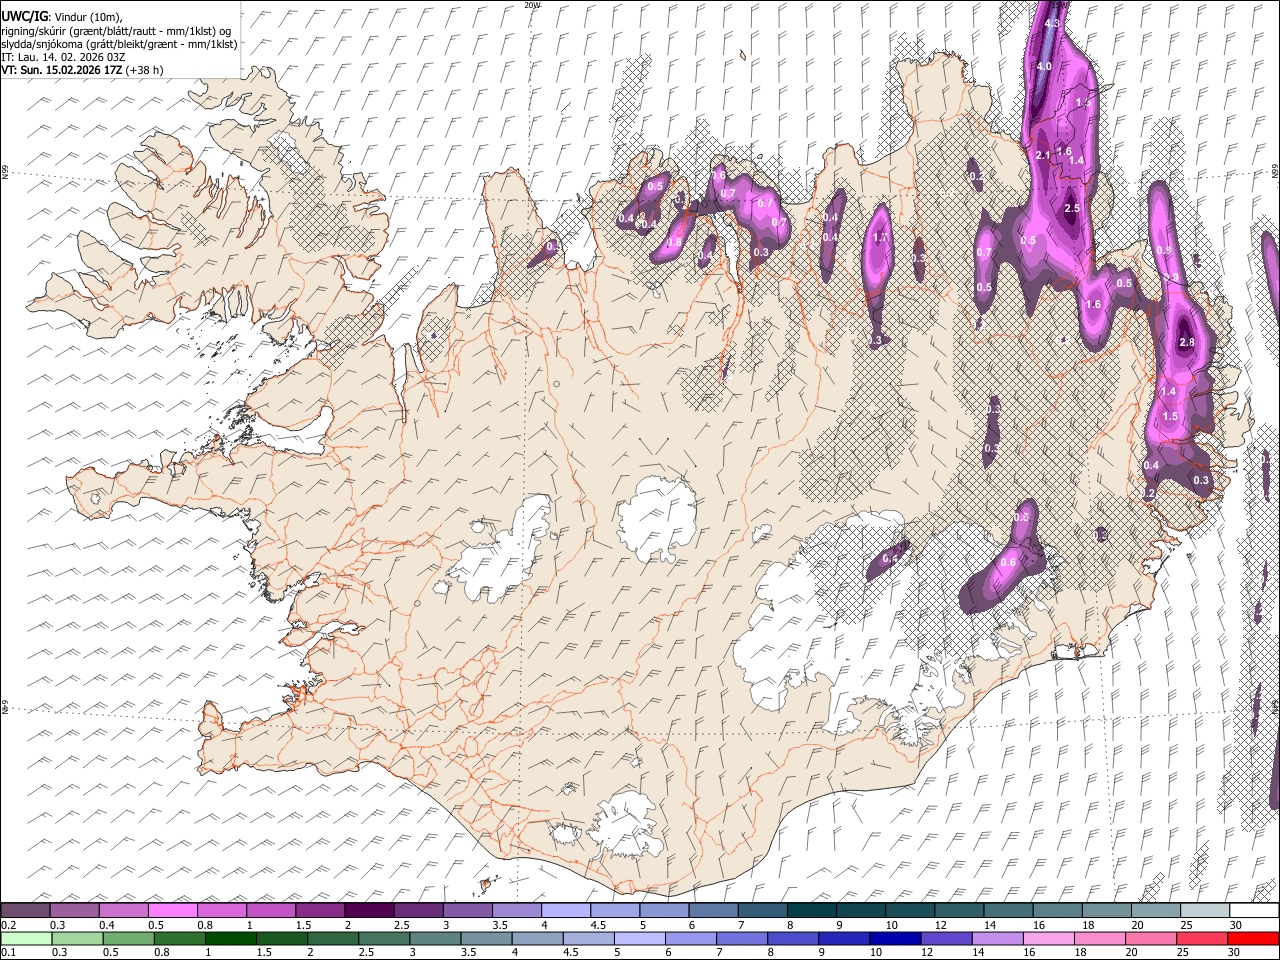Click the "2.1" value label on the map
This screenshot has height=960, width=1280.
(1043, 155)
